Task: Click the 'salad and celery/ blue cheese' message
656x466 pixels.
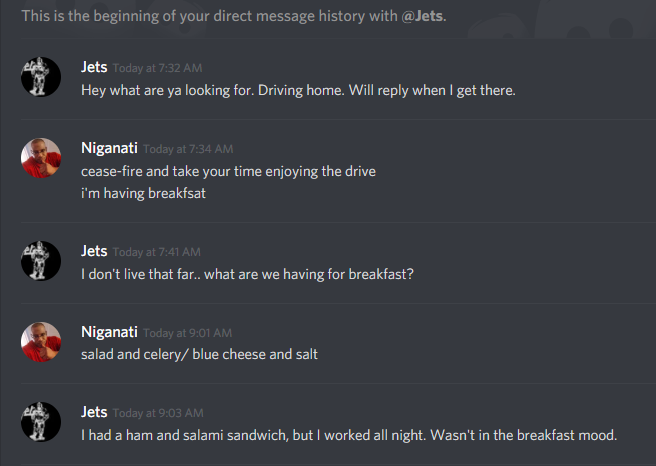Action: click(x=199, y=354)
